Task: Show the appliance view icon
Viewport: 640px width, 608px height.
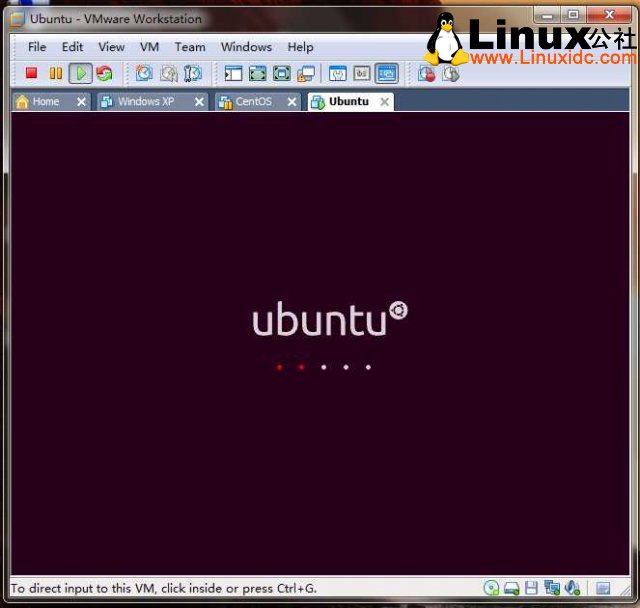Action: pyautogui.click(x=362, y=73)
